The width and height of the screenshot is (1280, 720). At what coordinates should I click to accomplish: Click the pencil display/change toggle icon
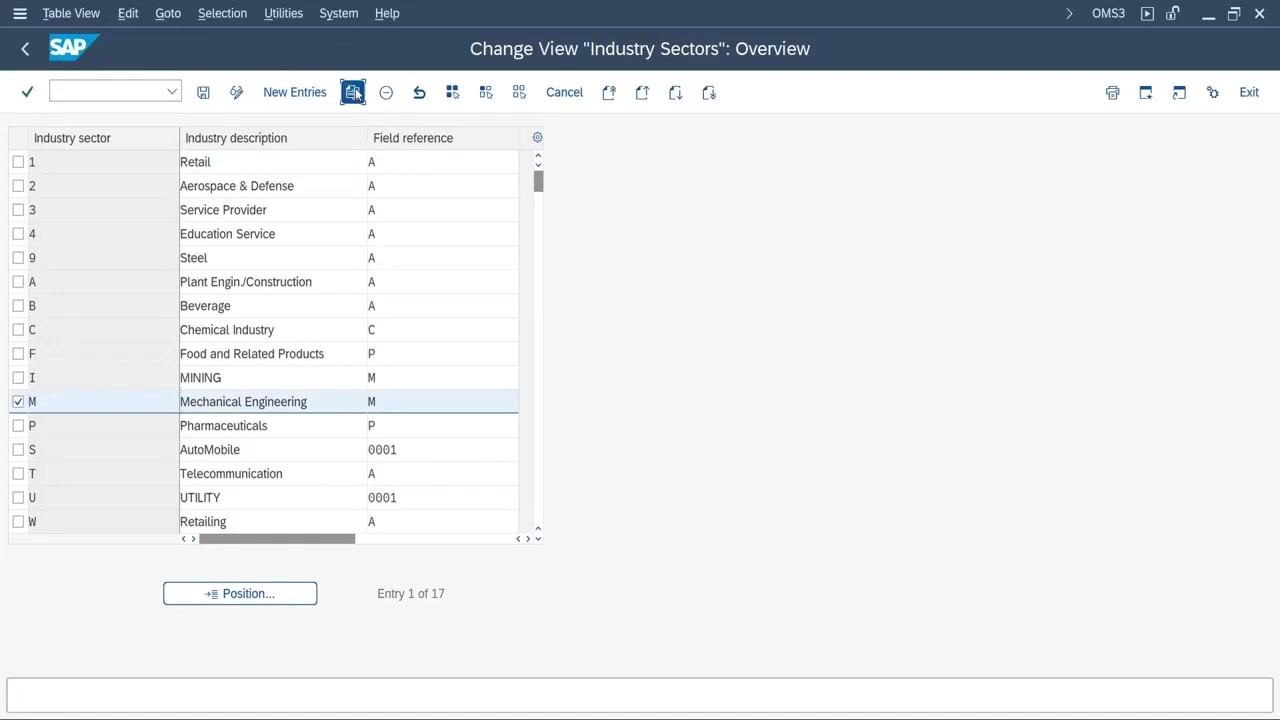coord(236,92)
